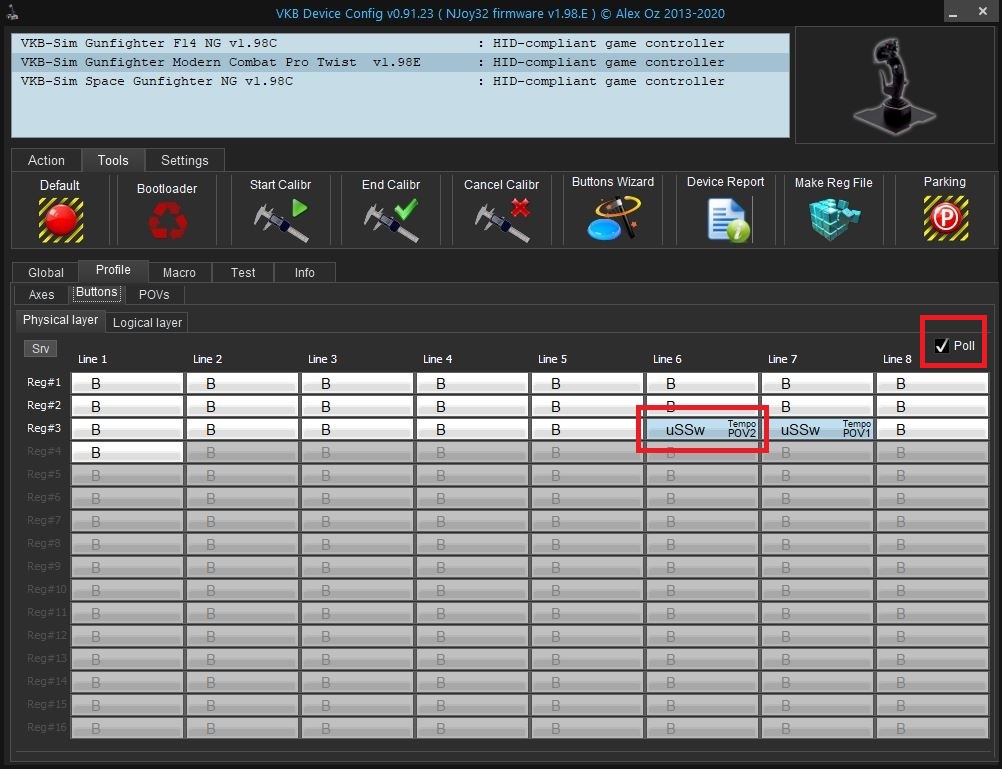Viewport: 1002px width, 769px height.
Task: Click uSSw Tempo POV2 cell in Line 6
Action: click(702, 429)
